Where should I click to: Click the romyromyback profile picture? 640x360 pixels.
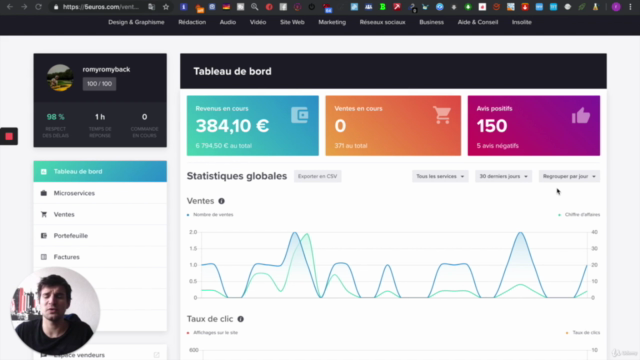click(60, 78)
